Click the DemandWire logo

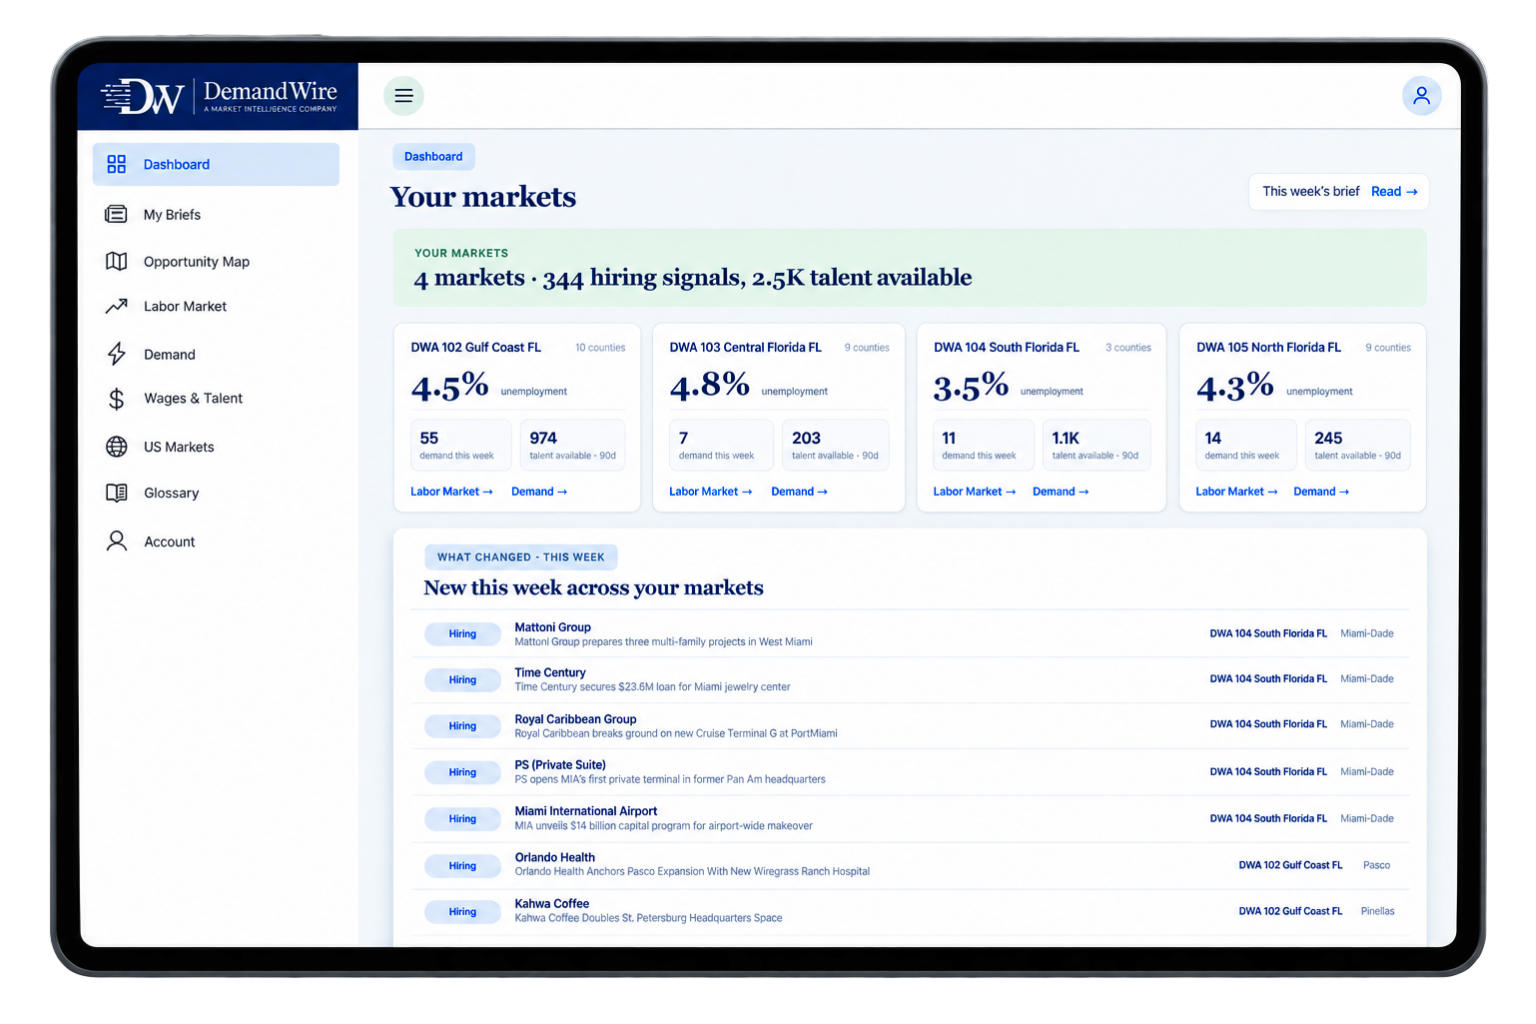tap(219, 96)
